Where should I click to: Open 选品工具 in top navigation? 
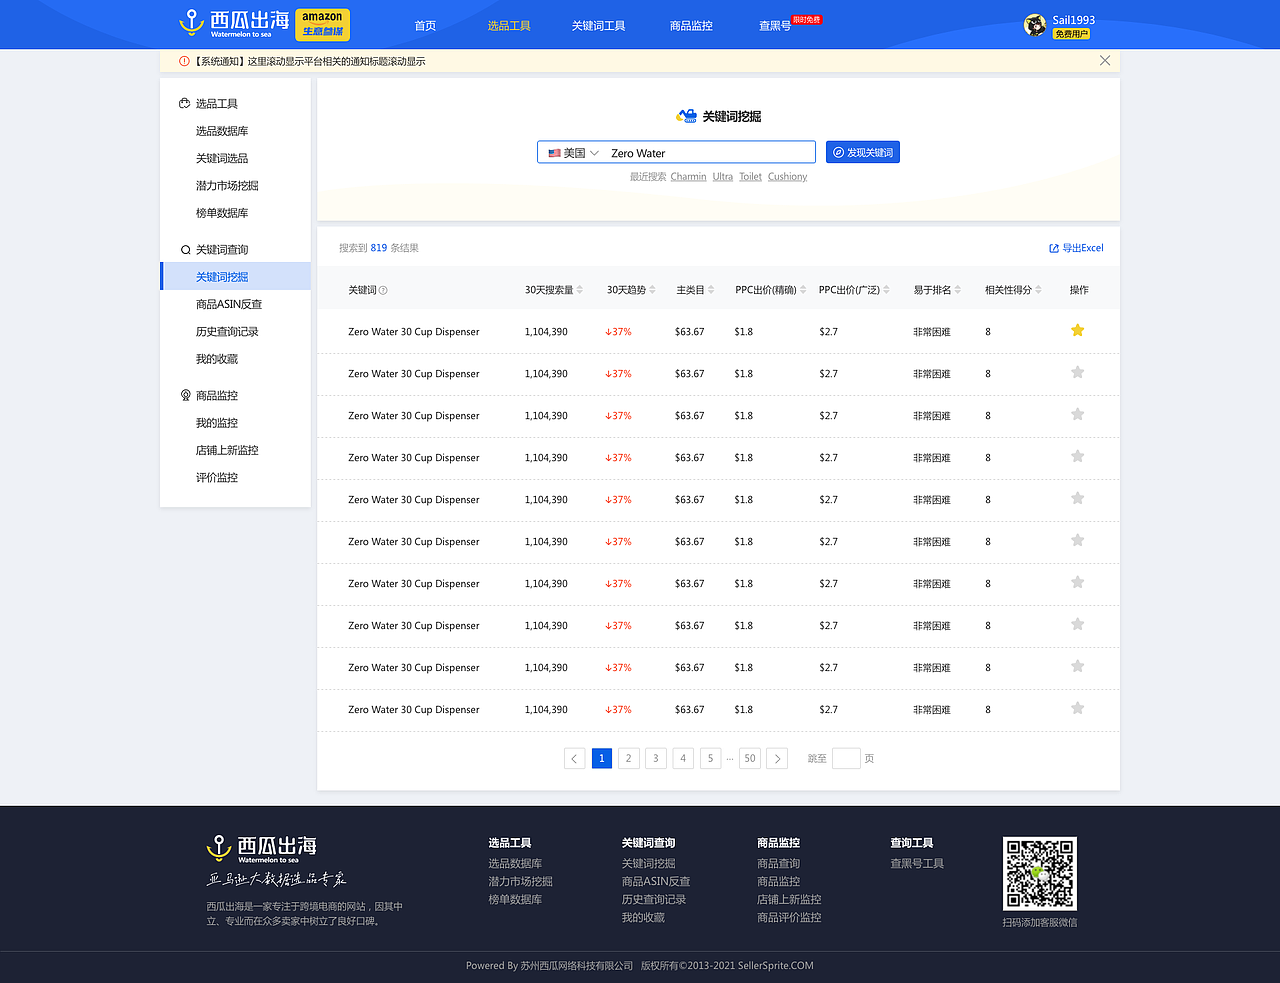[509, 26]
